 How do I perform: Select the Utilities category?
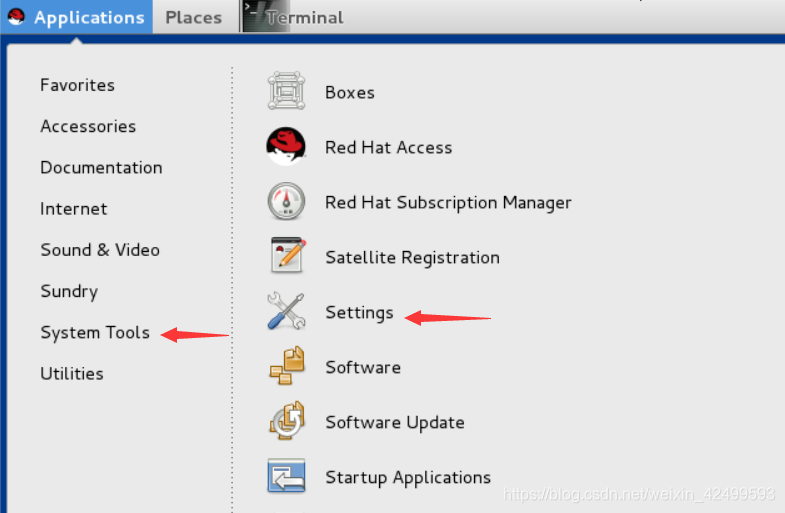click(x=72, y=373)
